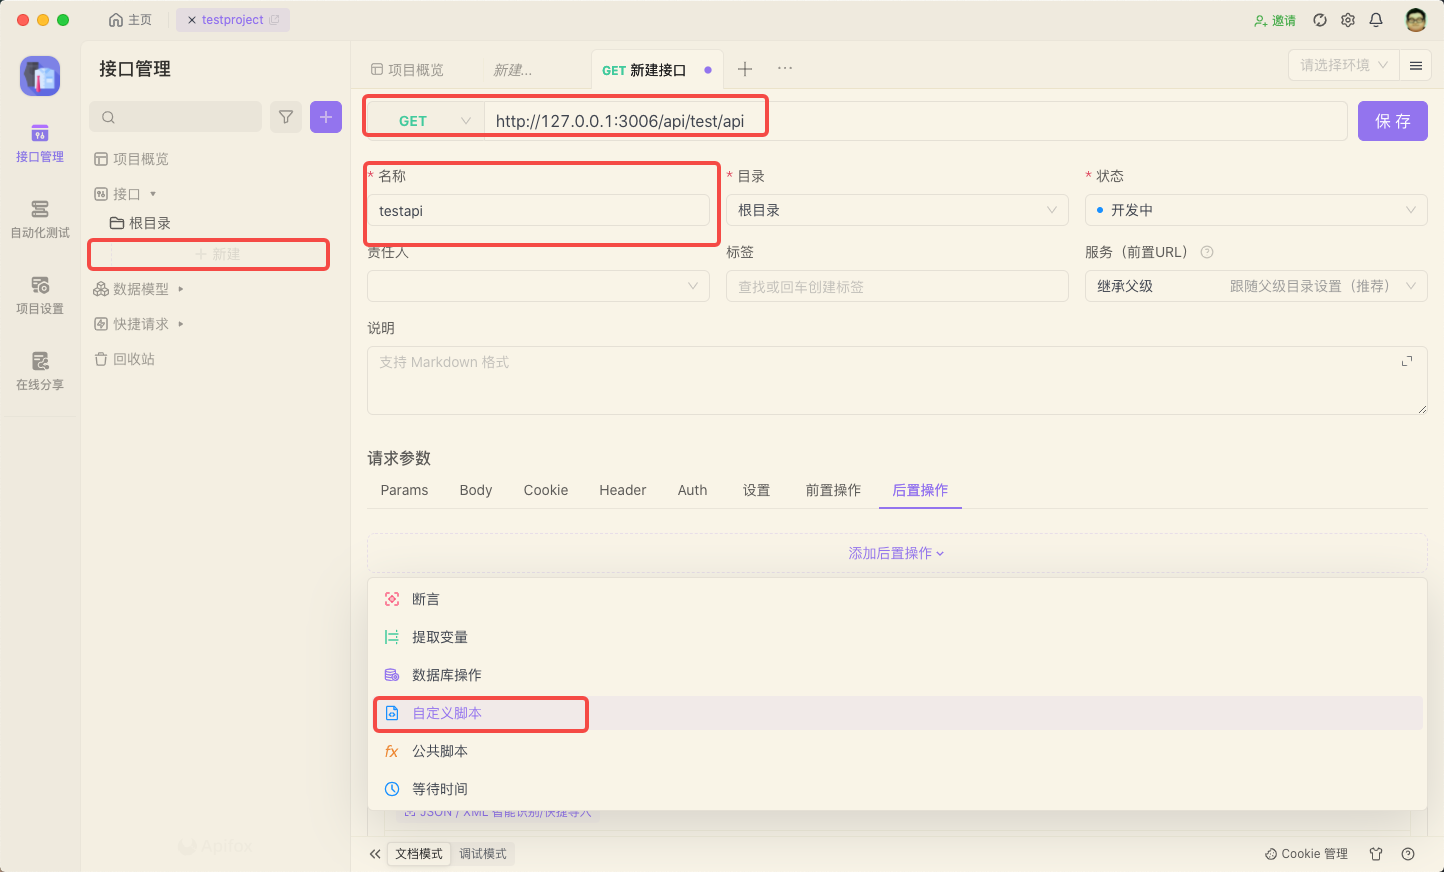Expand the 数据模型 tree item
The height and width of the screenshot is (872, 1444).
click(x=181, y=289)
